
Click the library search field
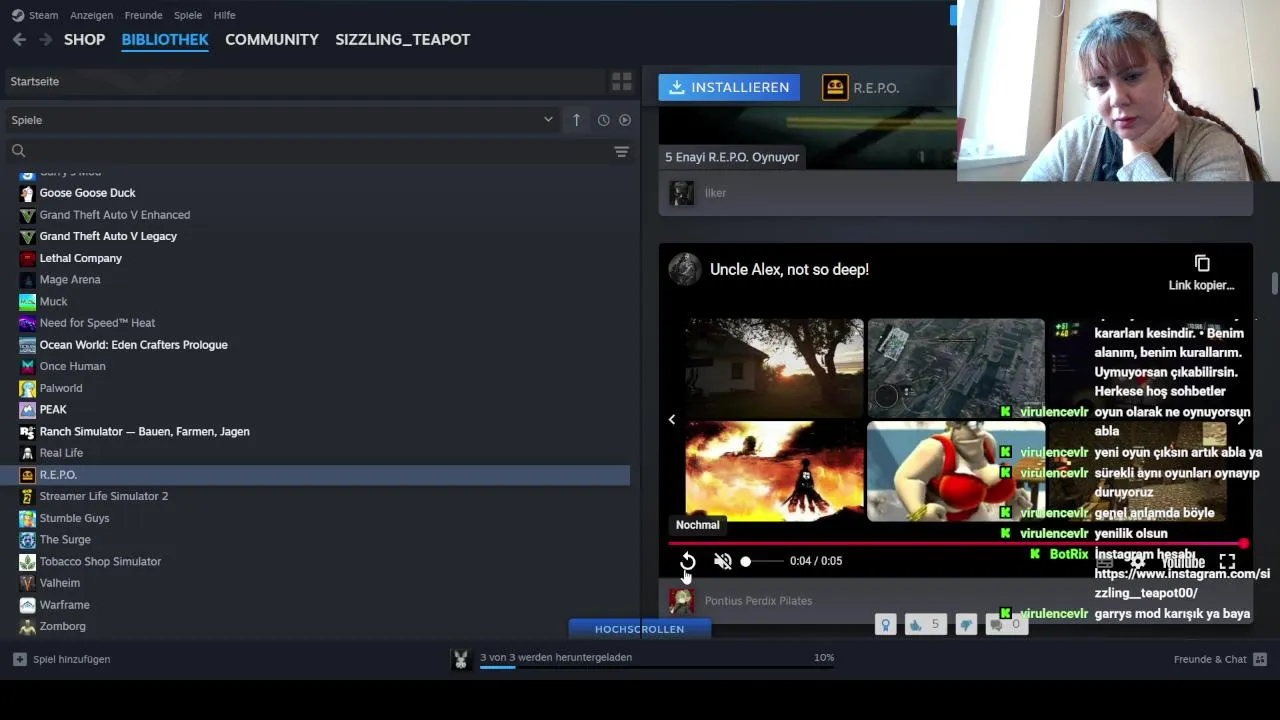click(305, 151)
